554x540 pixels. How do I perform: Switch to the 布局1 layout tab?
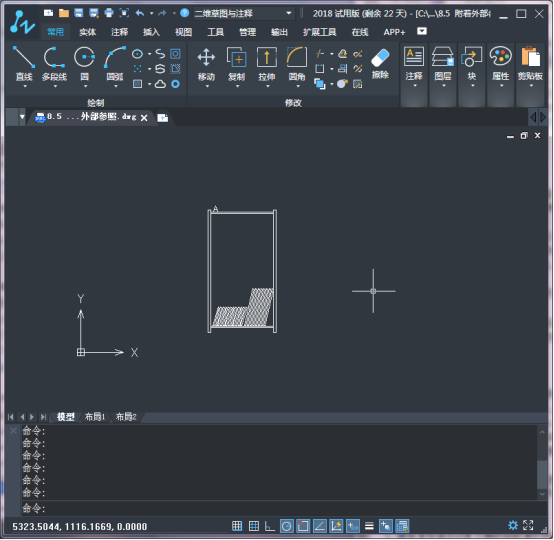[x=95, y=417]
